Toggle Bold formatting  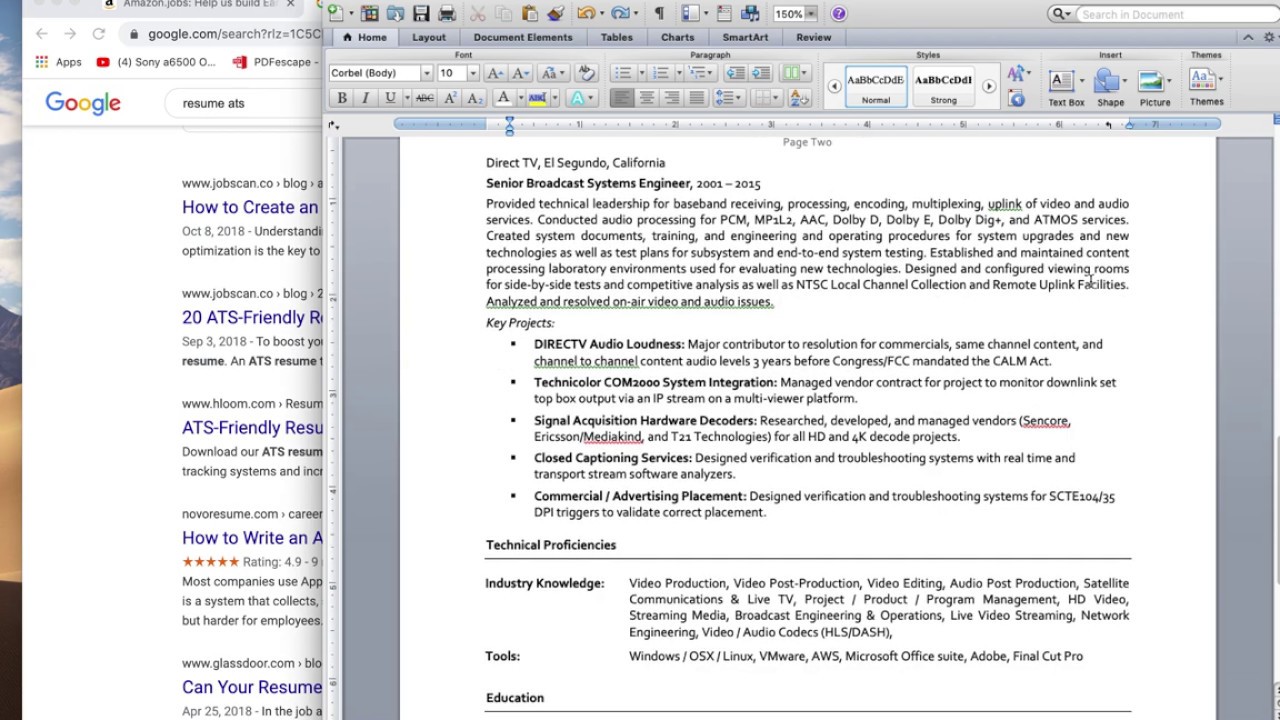(x=341, y=98)
